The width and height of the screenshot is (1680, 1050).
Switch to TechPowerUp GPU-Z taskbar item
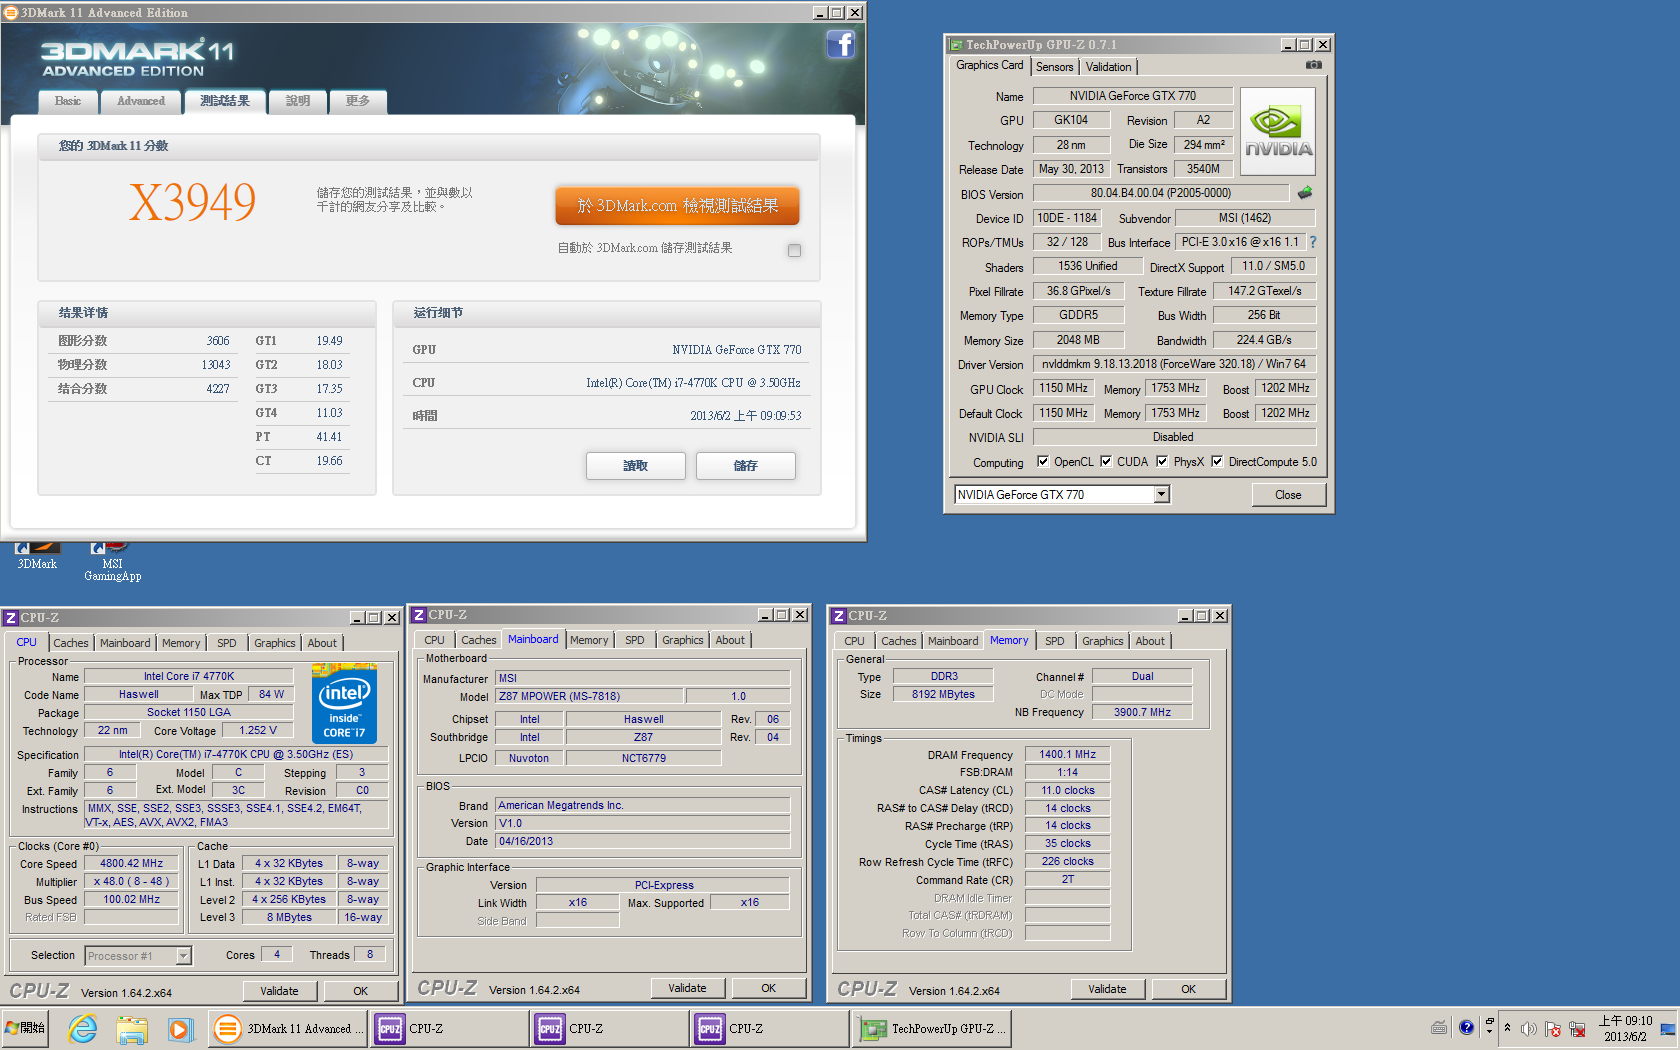[x=934, y=1028]
